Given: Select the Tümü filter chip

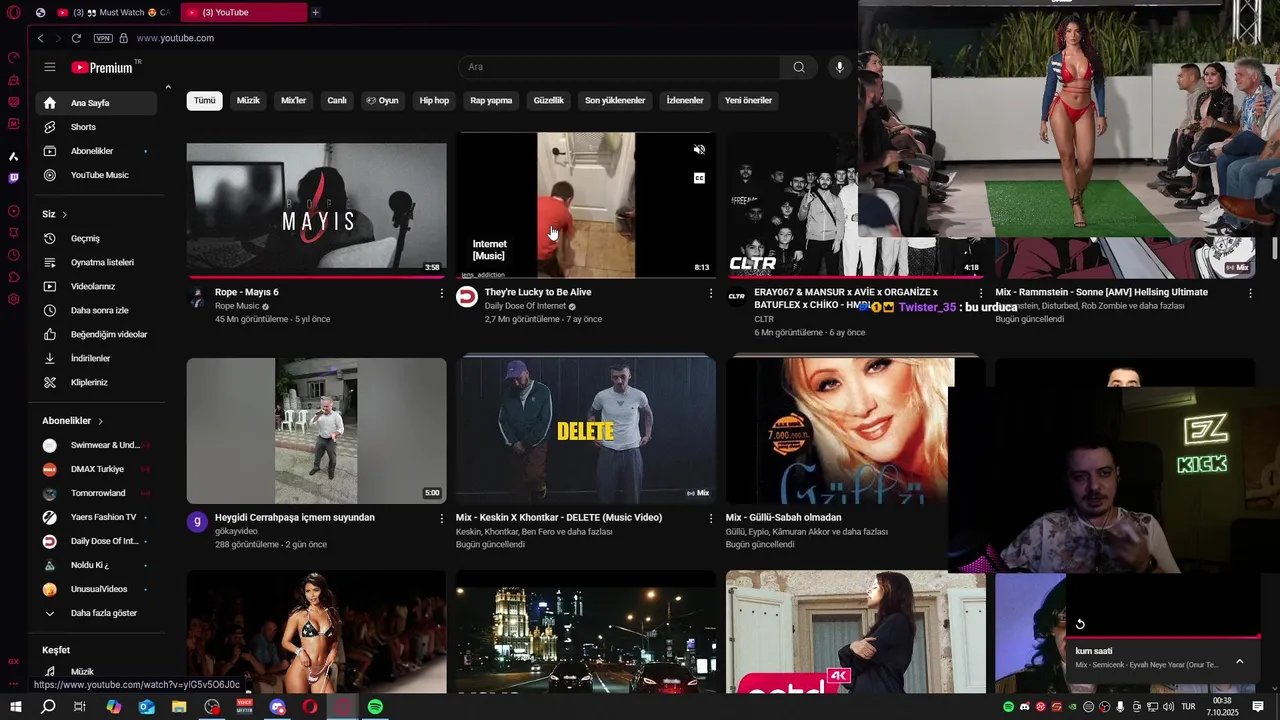Looking at the screenshot, I should pos(204,100).
